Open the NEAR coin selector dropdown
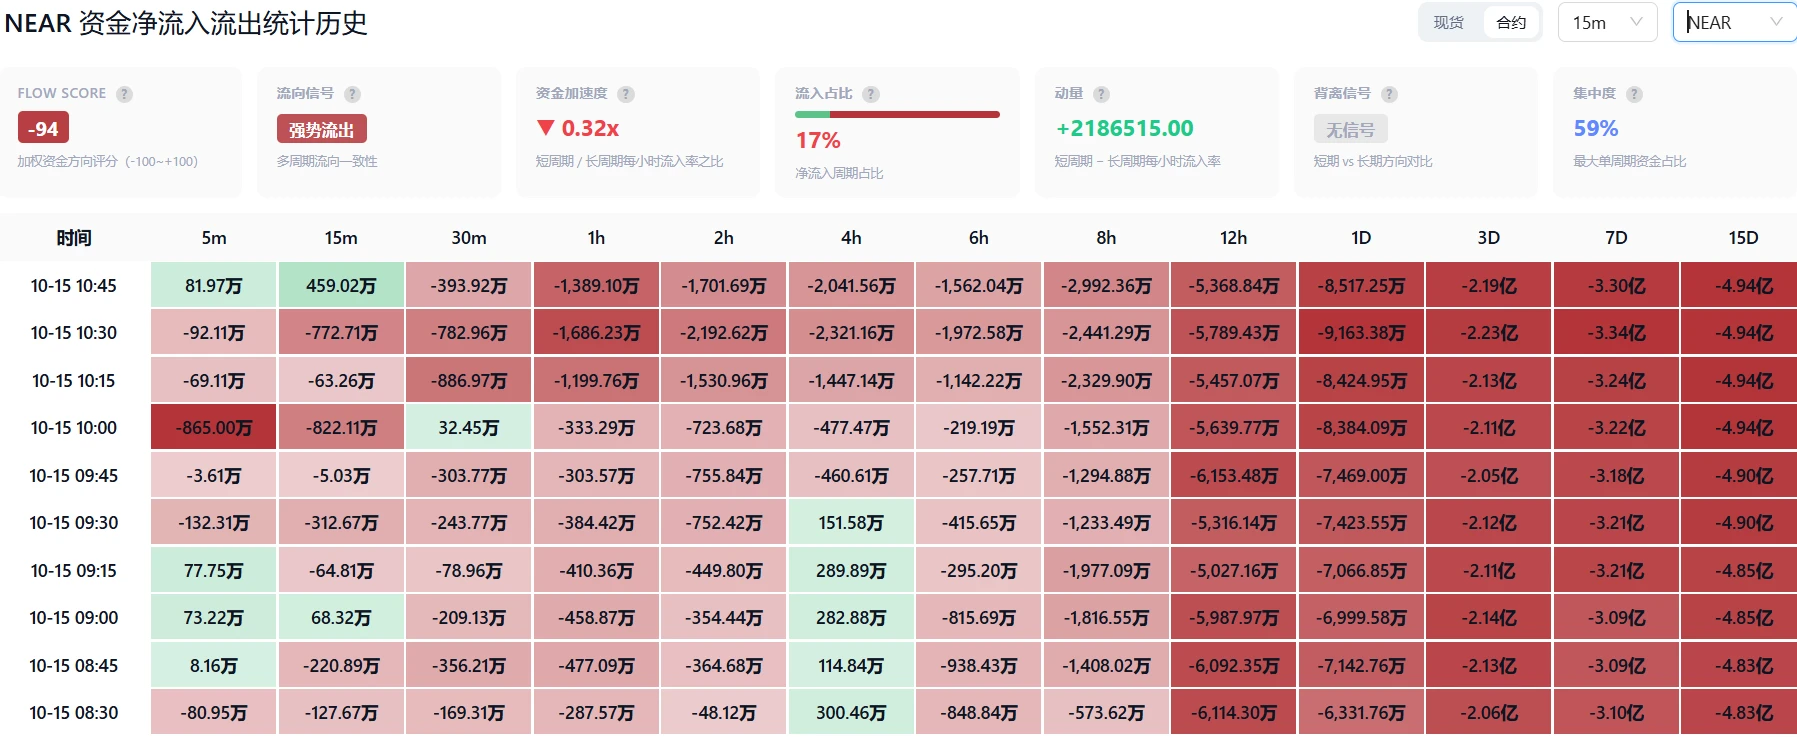The width and height of the screenshot is (1797, 737). click(1736, 22)
